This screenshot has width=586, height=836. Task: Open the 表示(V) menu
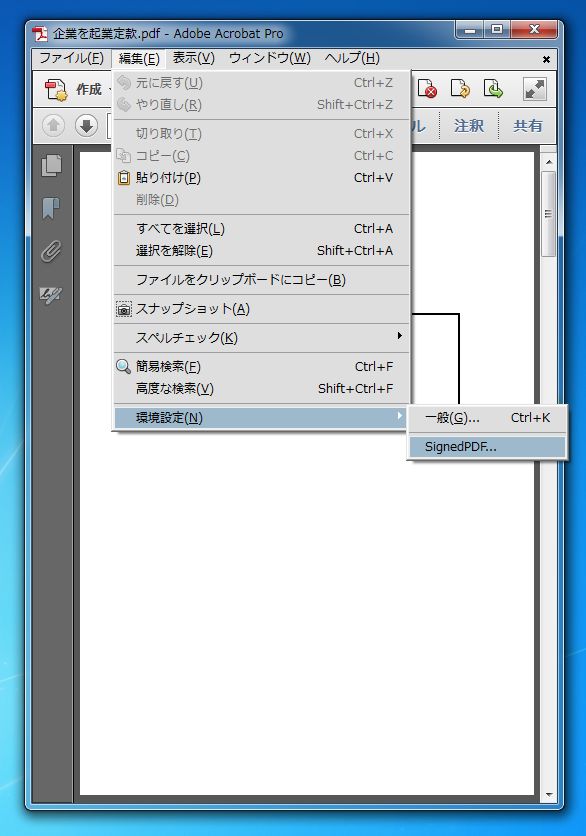pyautogui.click(x=194, y=58)
